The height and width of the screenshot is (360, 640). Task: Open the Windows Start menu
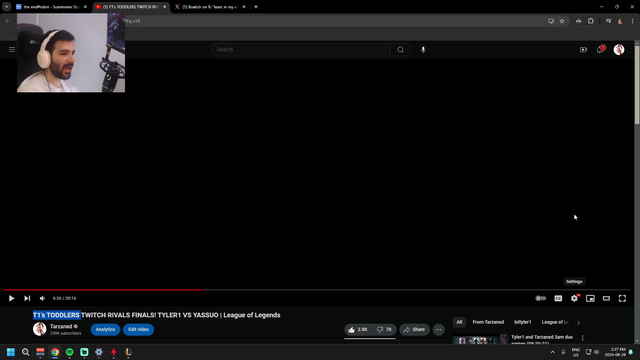11,352
